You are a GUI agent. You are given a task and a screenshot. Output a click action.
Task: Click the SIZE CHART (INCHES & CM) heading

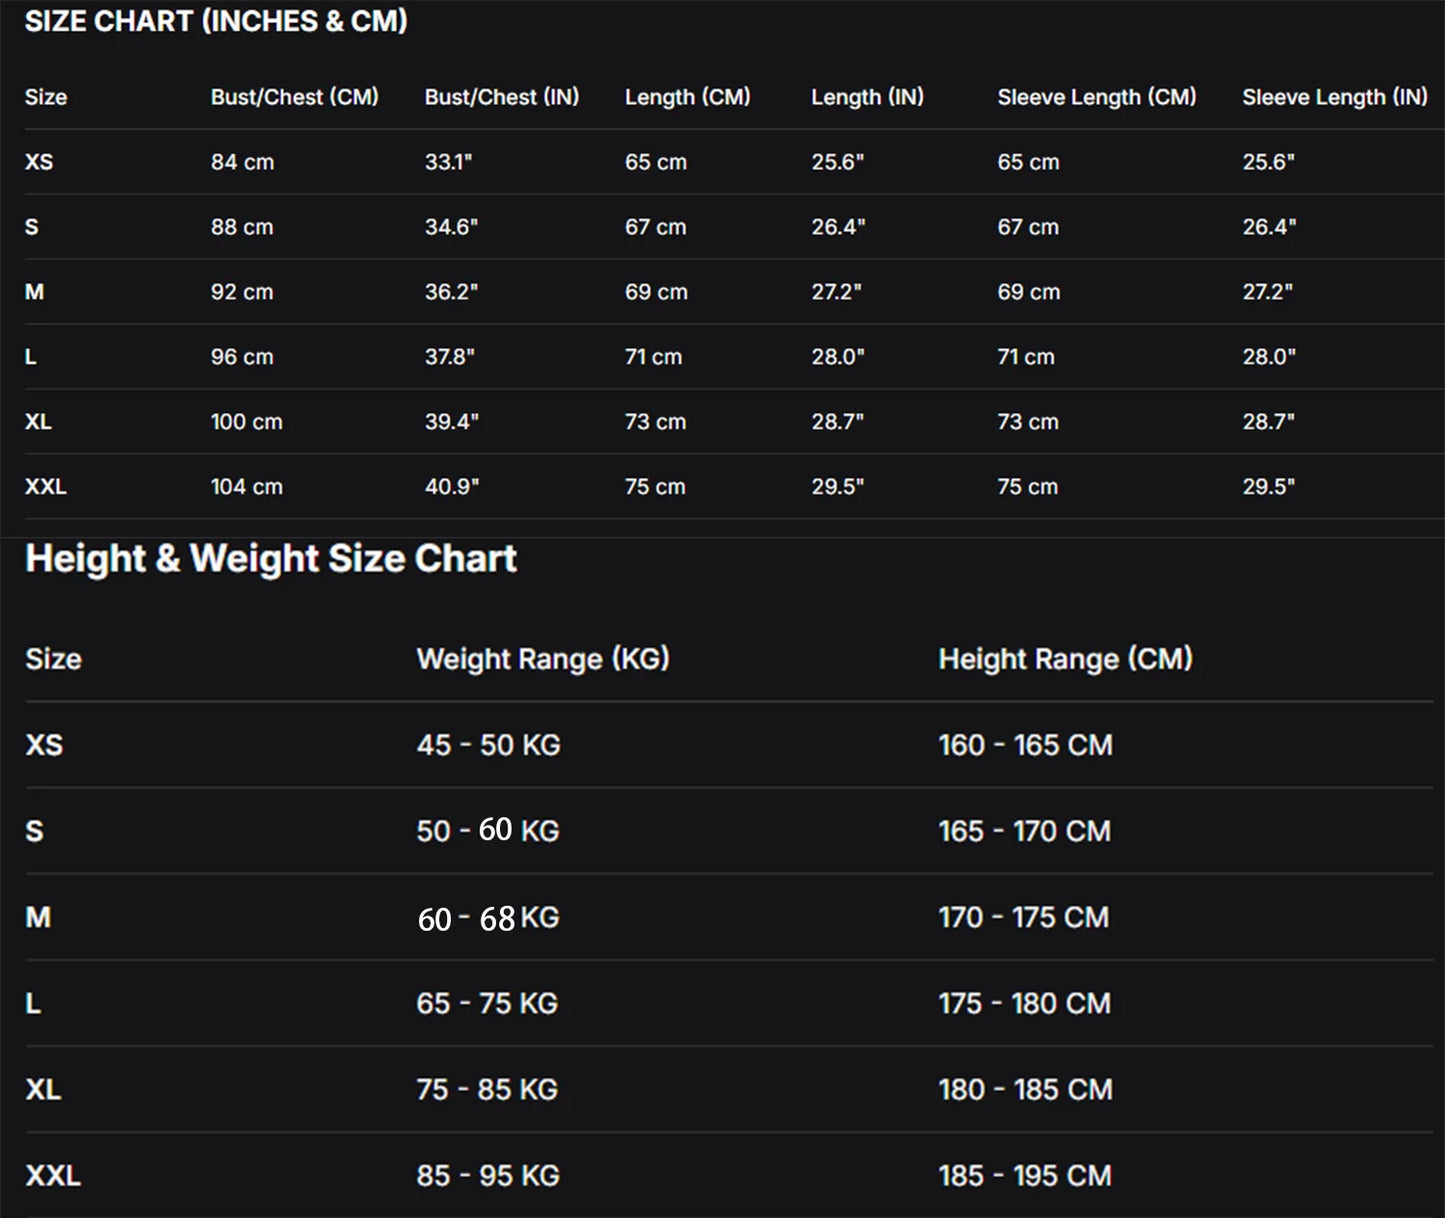coord(216,21)
